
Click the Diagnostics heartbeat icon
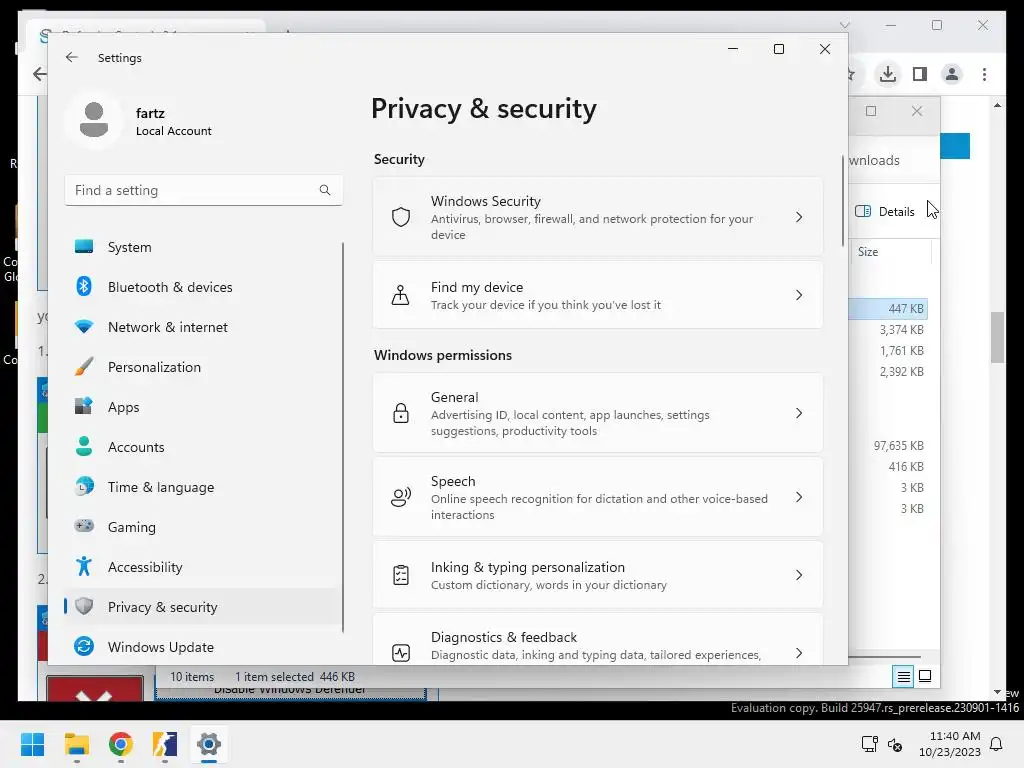pyautogui.click(x=400, y=652)
